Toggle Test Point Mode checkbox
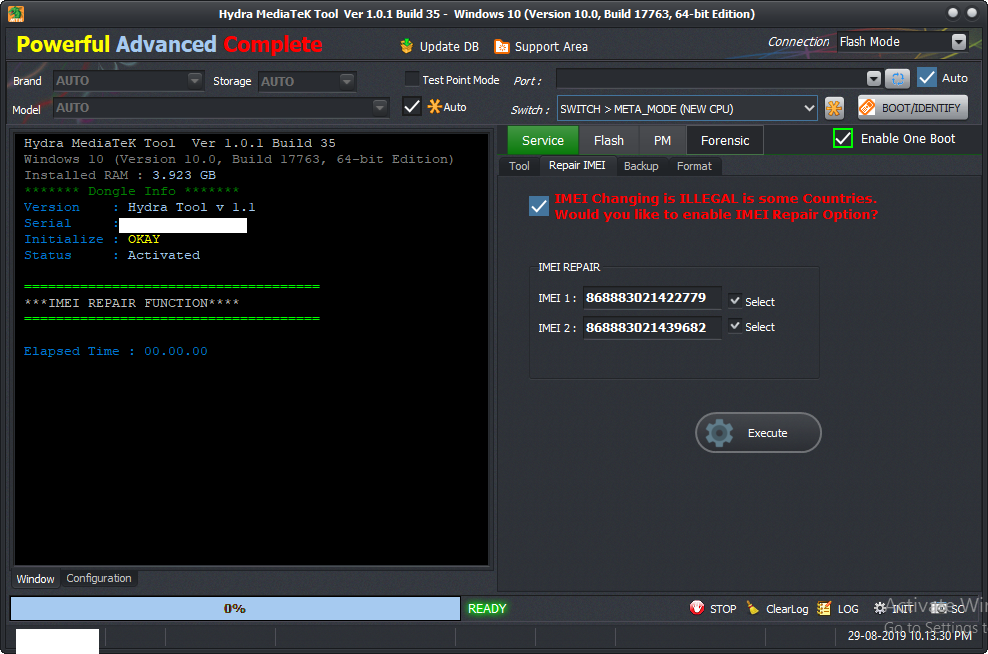Image resolution: width=988 pixels, height=654 pixels. (411, 79)
